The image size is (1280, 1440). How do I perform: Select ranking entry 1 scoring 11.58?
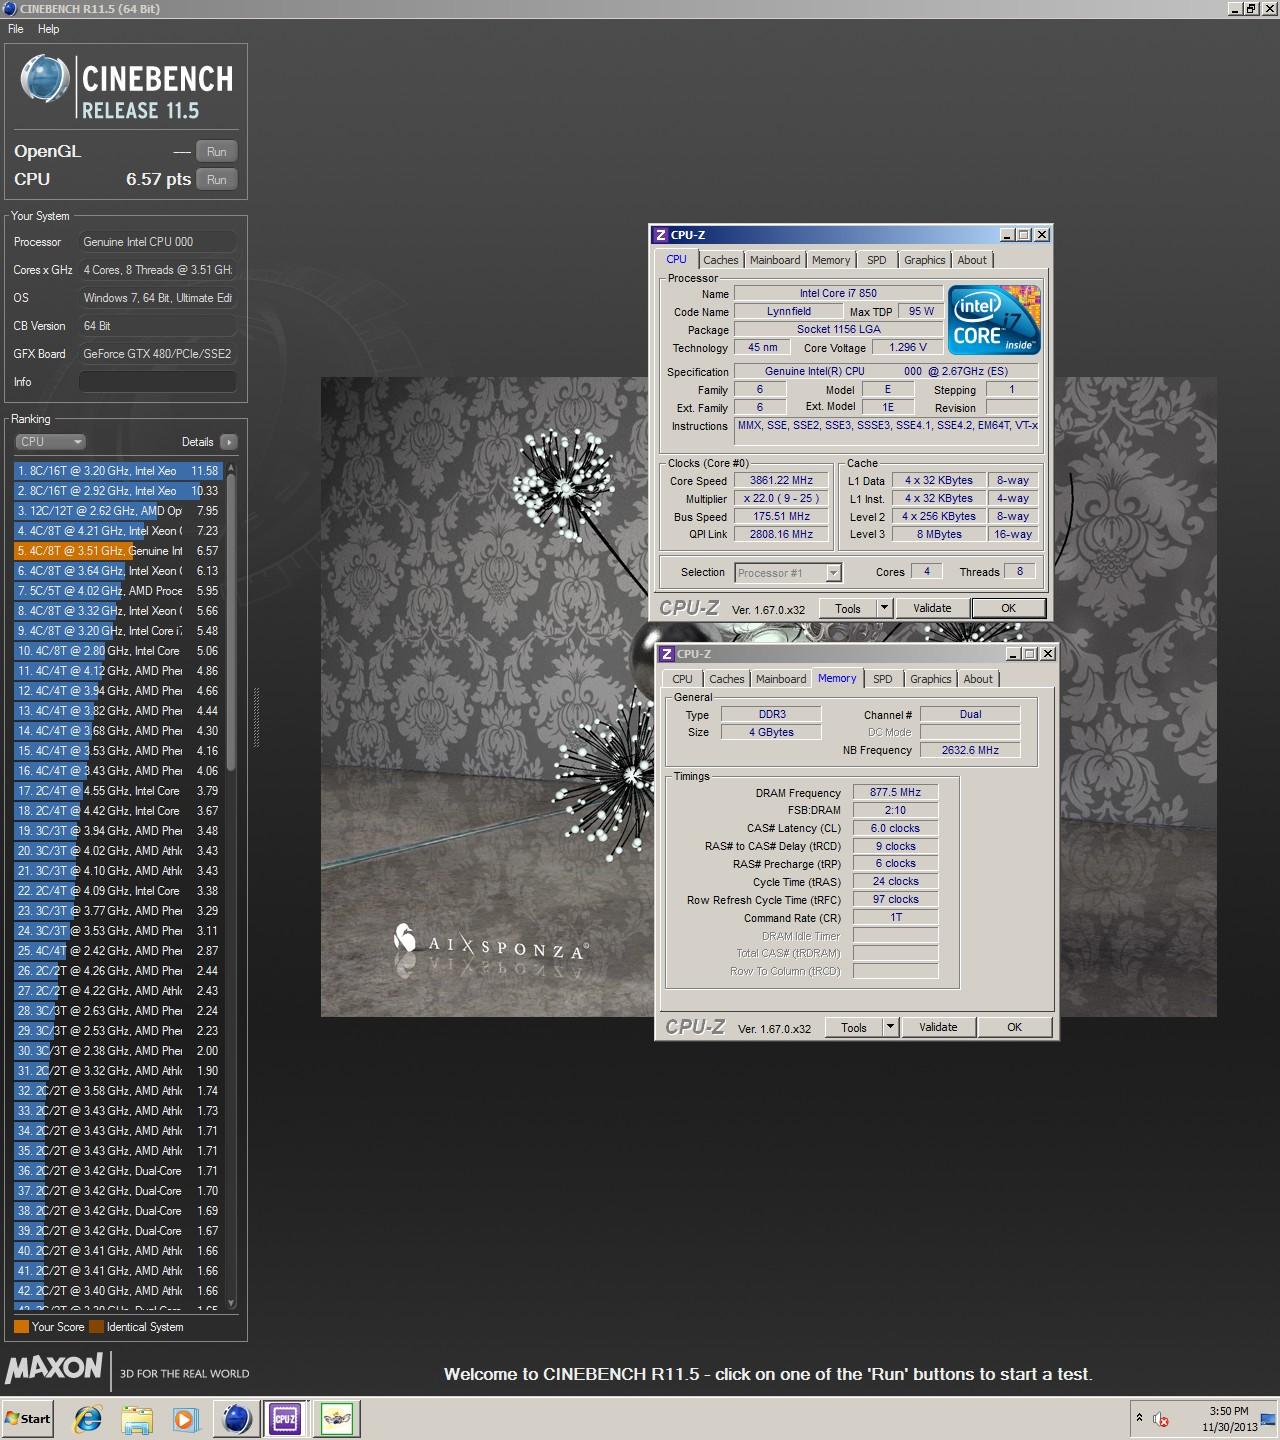click(x=118, y=471)
